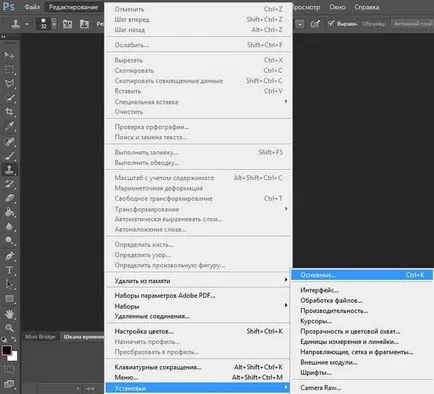Click the foreground color swatch
Screen dimensions: 434x394
click(x=6, y=350)
